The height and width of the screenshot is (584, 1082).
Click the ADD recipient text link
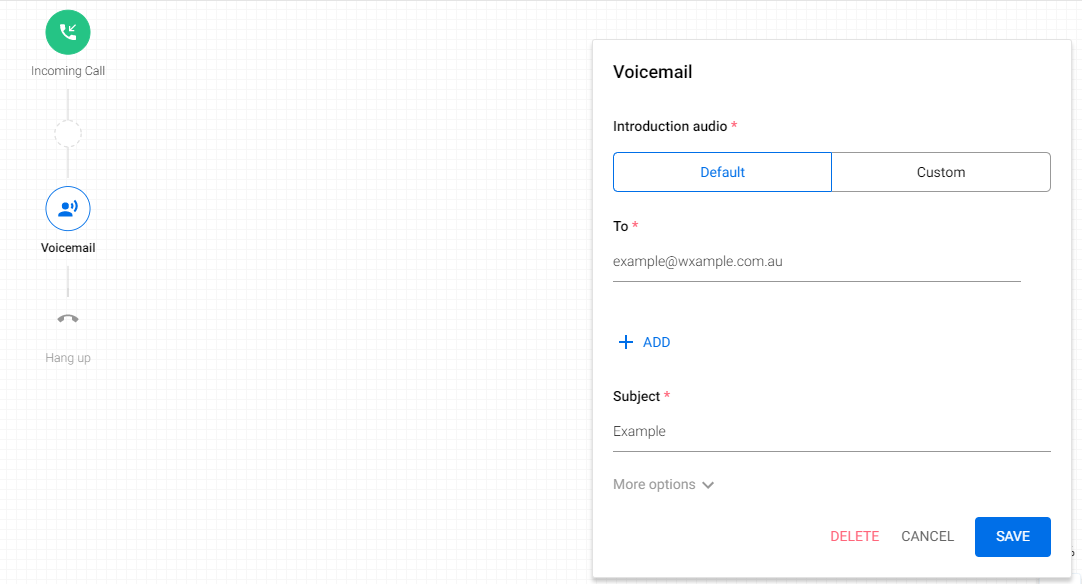coord(656,342)
